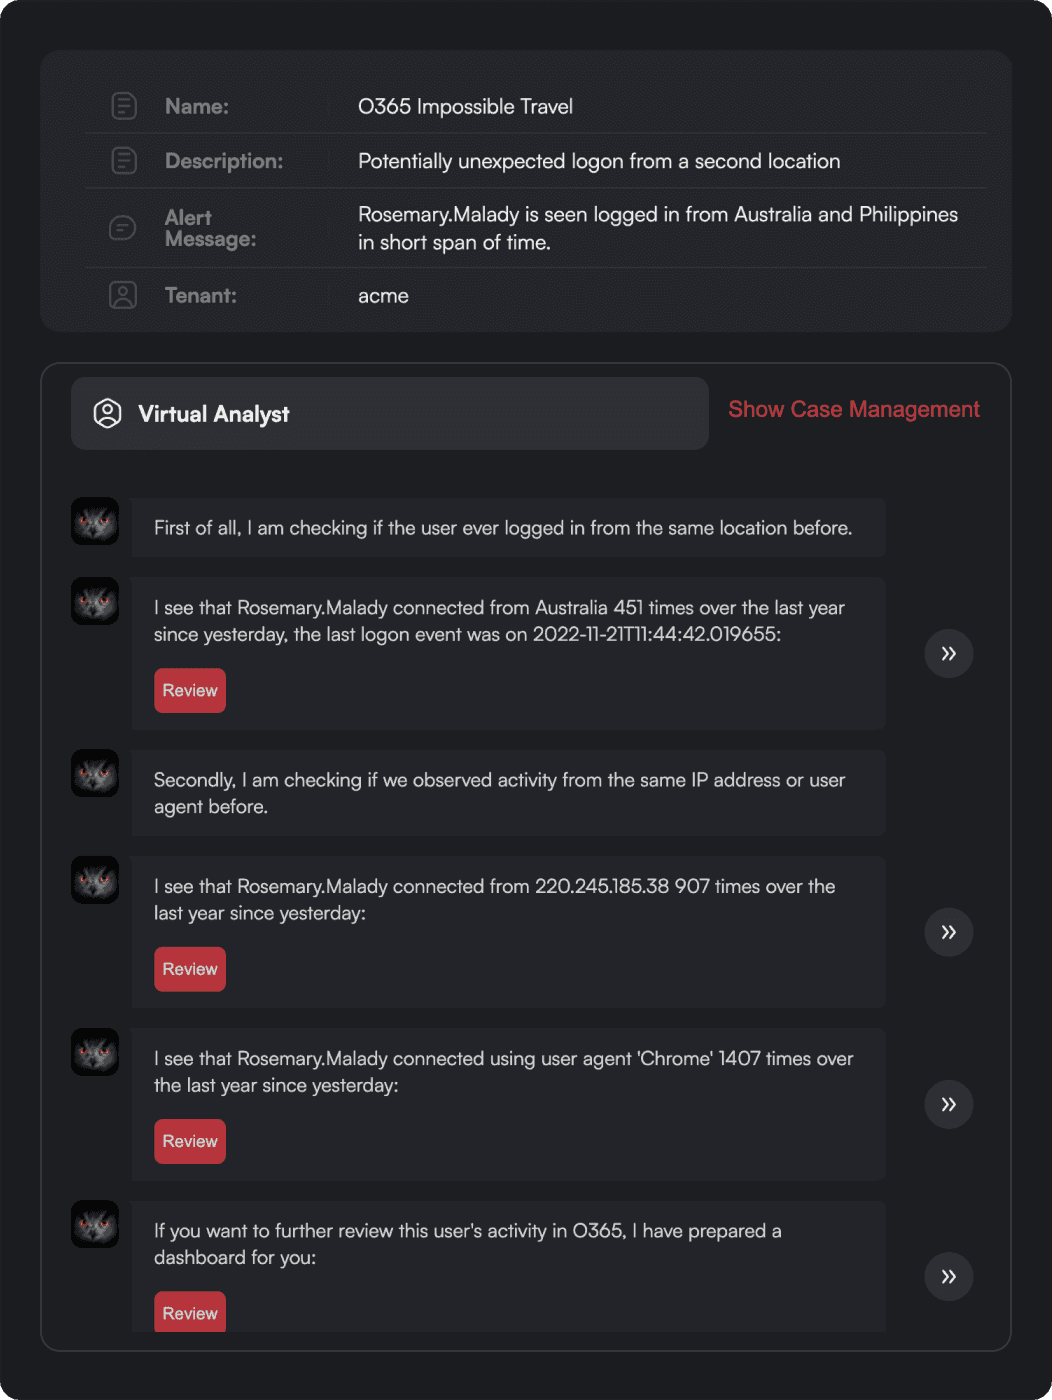Image resolution: width=1052 pixels, height=1400 pixels.
Task: Click the Virtual Analyst avatar icon
Action: tap(107, 413)
